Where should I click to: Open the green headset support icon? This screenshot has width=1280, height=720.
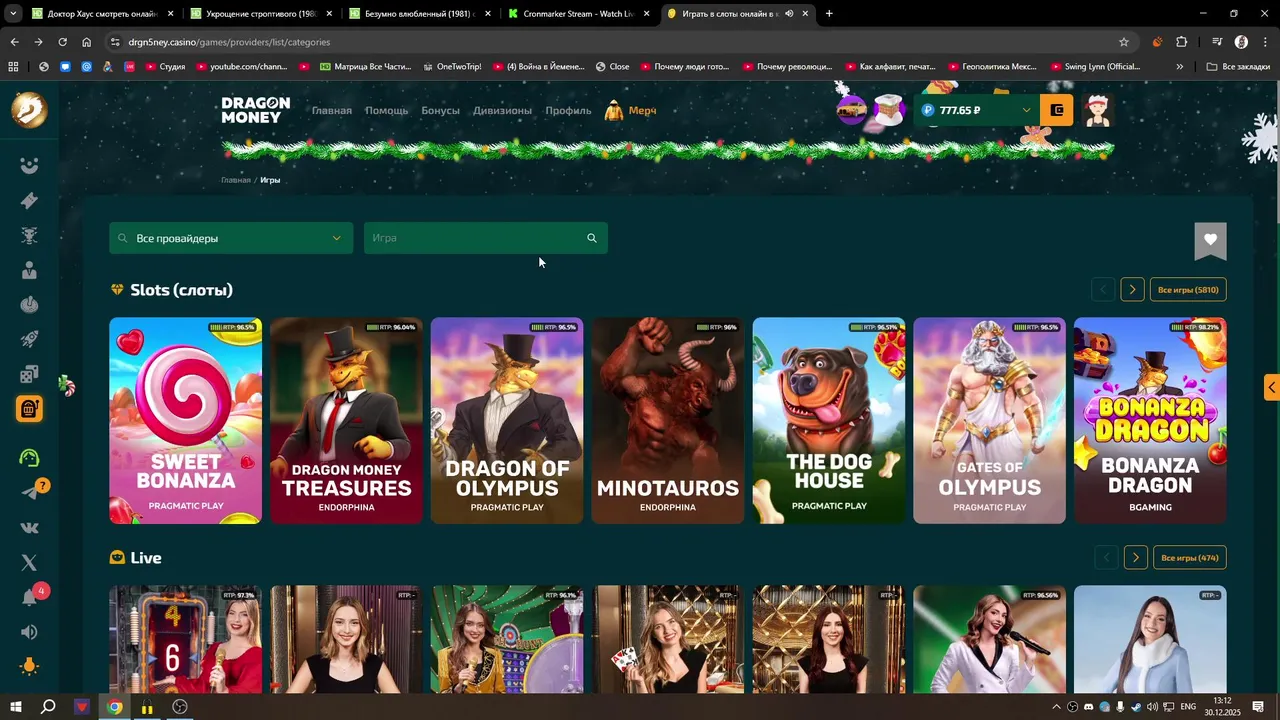pyautogui.click(x=29, y=458)
